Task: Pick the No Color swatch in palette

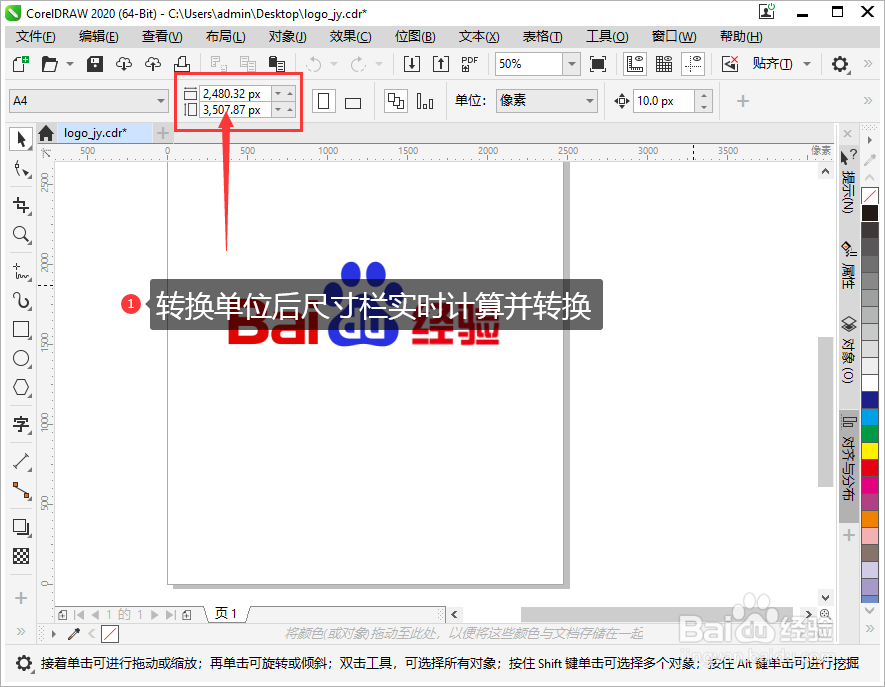Action: point(870,196)
